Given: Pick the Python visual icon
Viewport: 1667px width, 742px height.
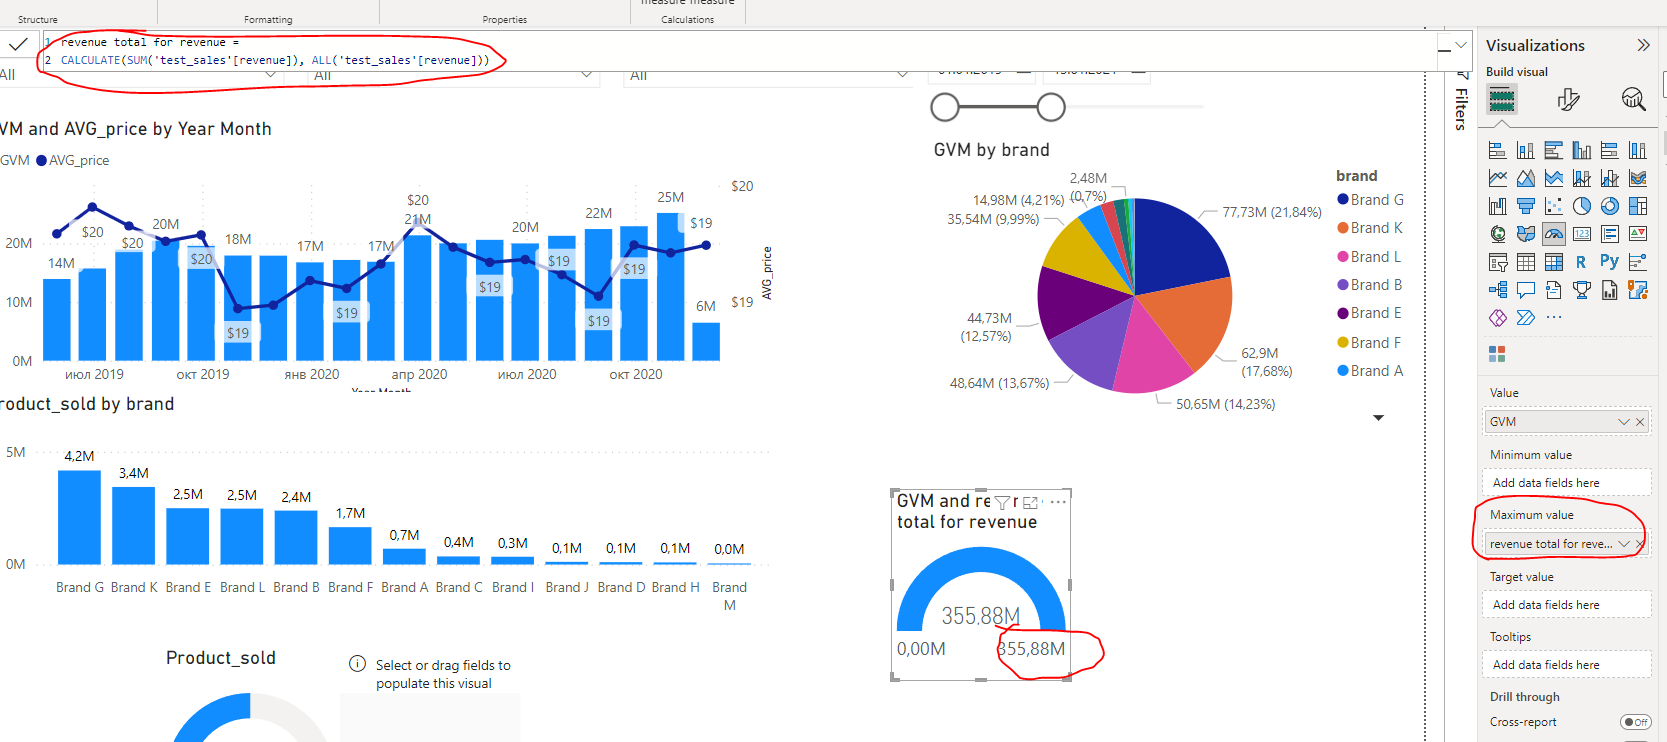Looking at the screenshot, I should tap(1609, 262).
